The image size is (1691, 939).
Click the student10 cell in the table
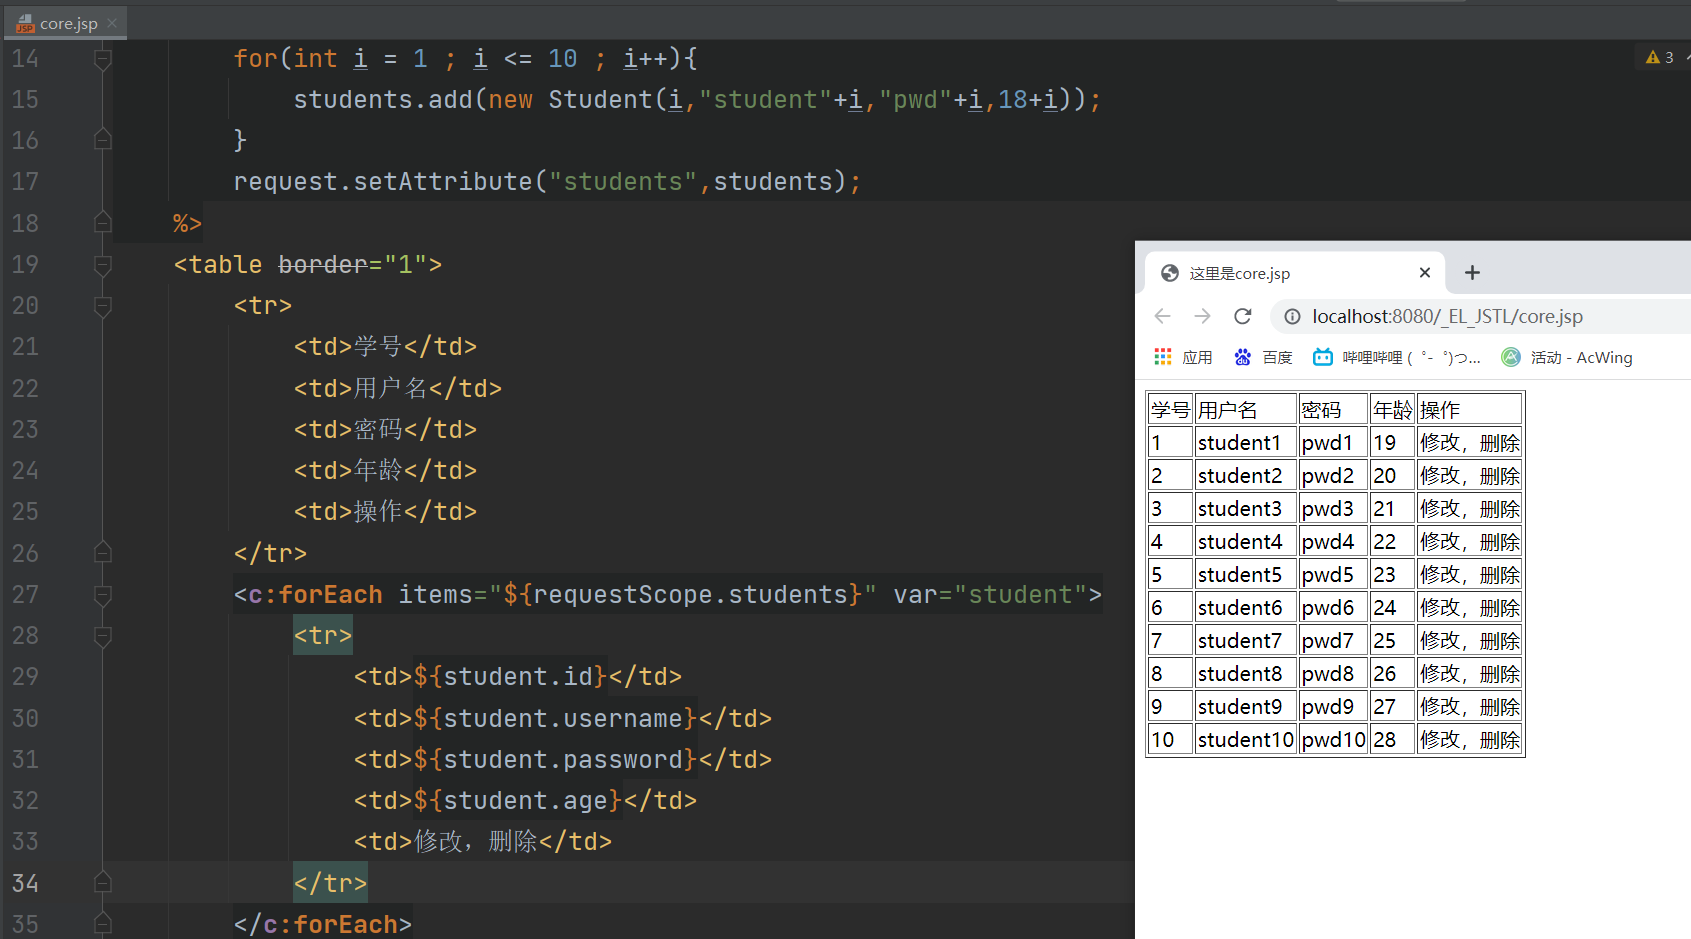coord(1246,740)
